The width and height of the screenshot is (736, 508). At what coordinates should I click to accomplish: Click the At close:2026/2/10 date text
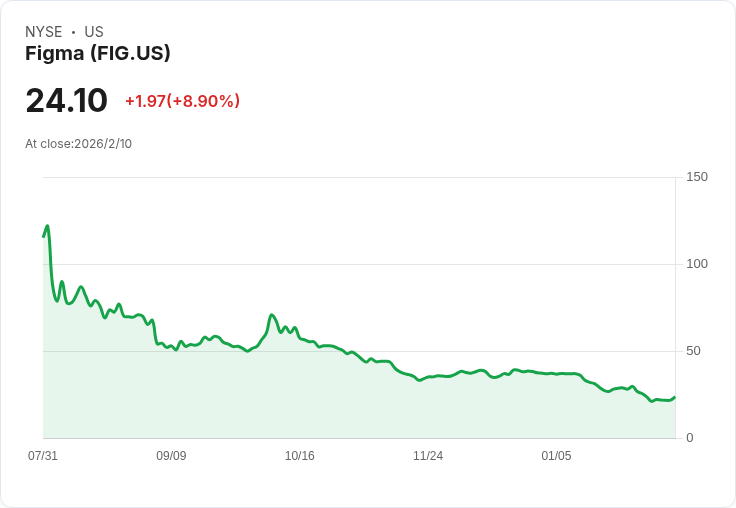tap(78, 144)
